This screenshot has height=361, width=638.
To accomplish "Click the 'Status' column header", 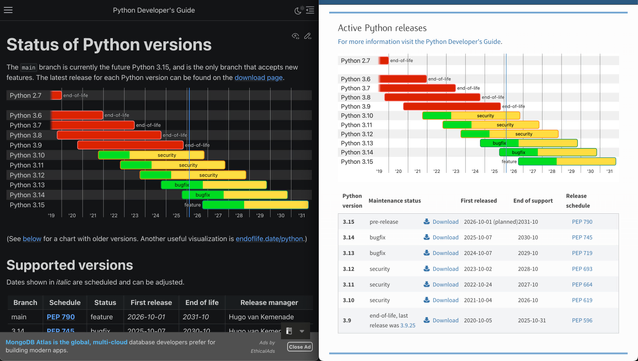I will tap(105, 302).
